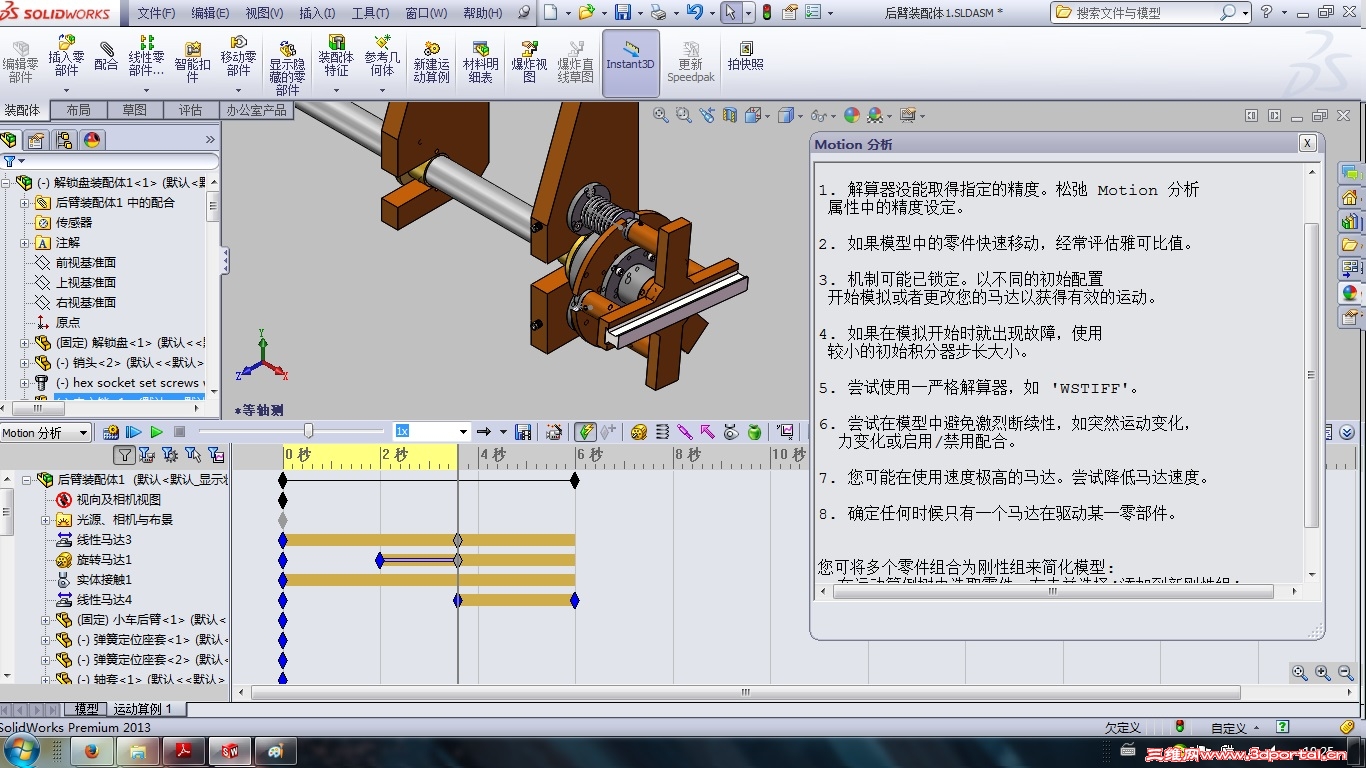This screenshot has height=768, width=1366.
Task: Click the Adobe Reader icon on the taskbar
Action: [x=184, y=752]
